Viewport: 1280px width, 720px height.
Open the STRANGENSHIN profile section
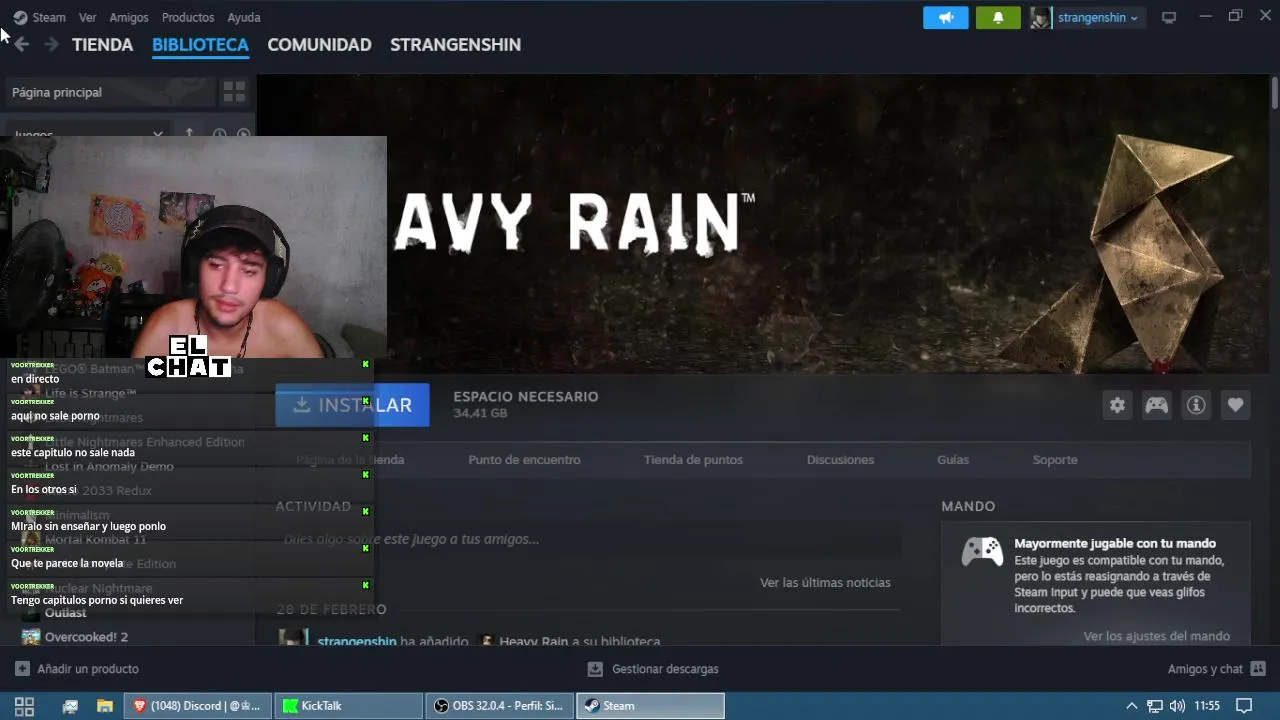pos(455,45)
